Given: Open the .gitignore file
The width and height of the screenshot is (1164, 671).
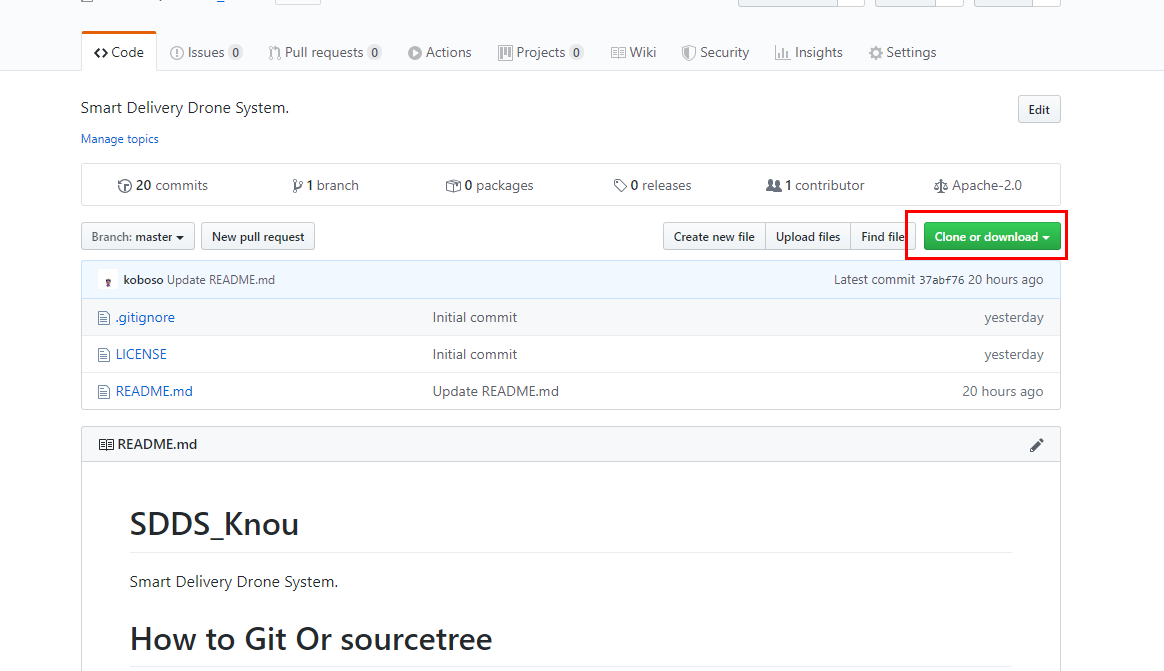Looking at the screenshot, I should 146,317.
